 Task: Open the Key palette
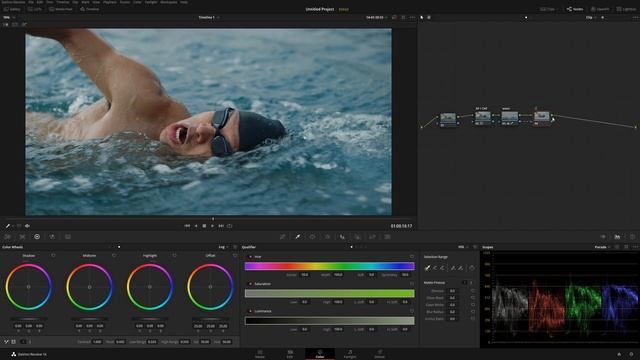tap(357, 237)
